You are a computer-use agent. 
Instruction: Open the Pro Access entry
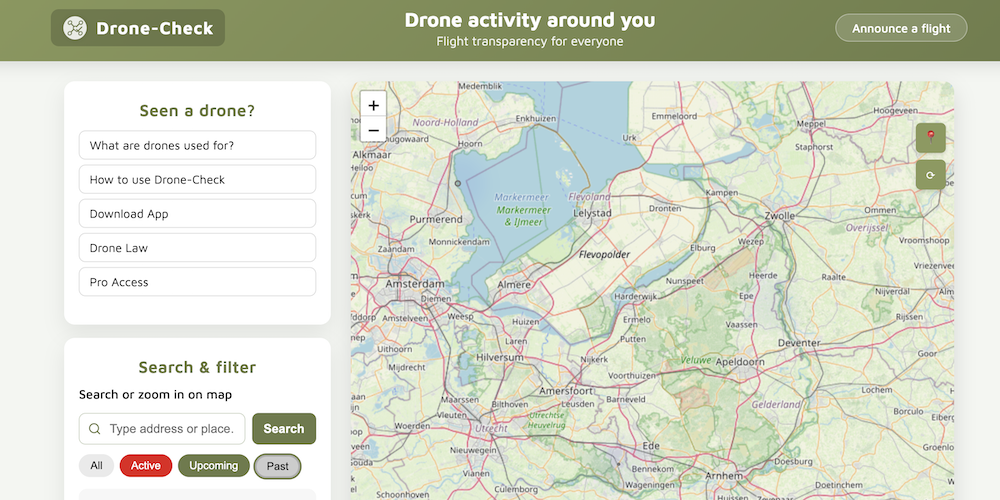tap(198, 282)
